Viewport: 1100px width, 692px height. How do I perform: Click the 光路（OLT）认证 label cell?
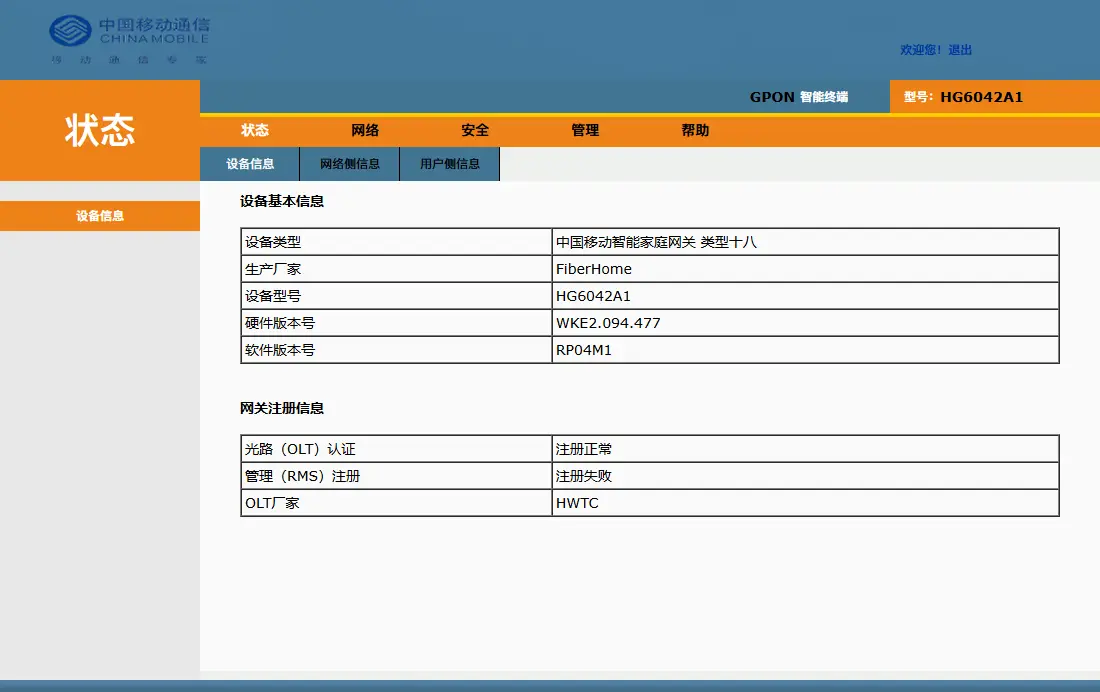pyautogui.click(x=396, y=449)
